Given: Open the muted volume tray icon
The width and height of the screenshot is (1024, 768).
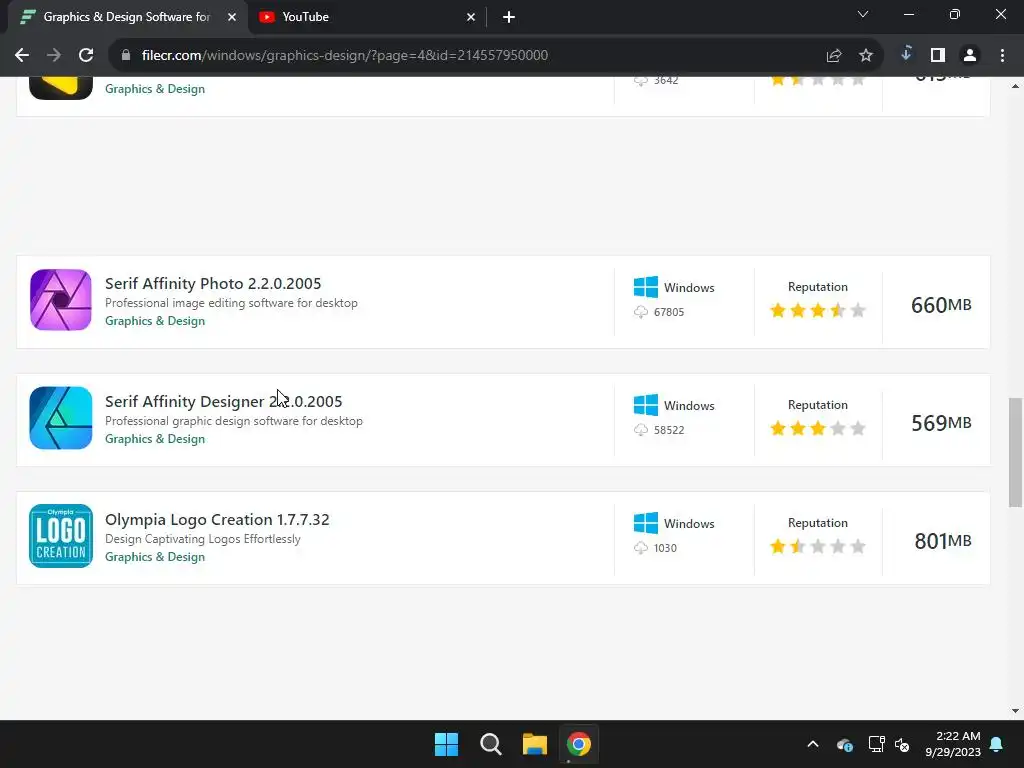Looking at the screenshot, I should point(903,744).
